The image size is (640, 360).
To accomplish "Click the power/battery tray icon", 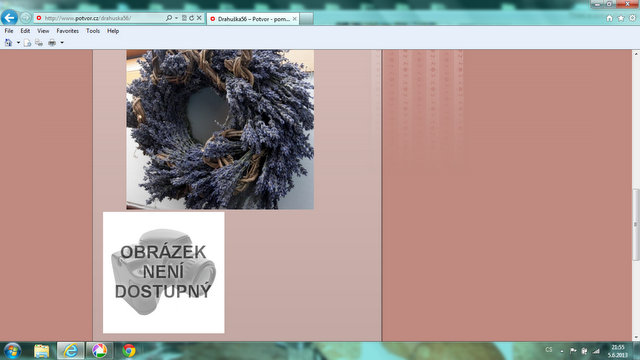I will 584,351.
